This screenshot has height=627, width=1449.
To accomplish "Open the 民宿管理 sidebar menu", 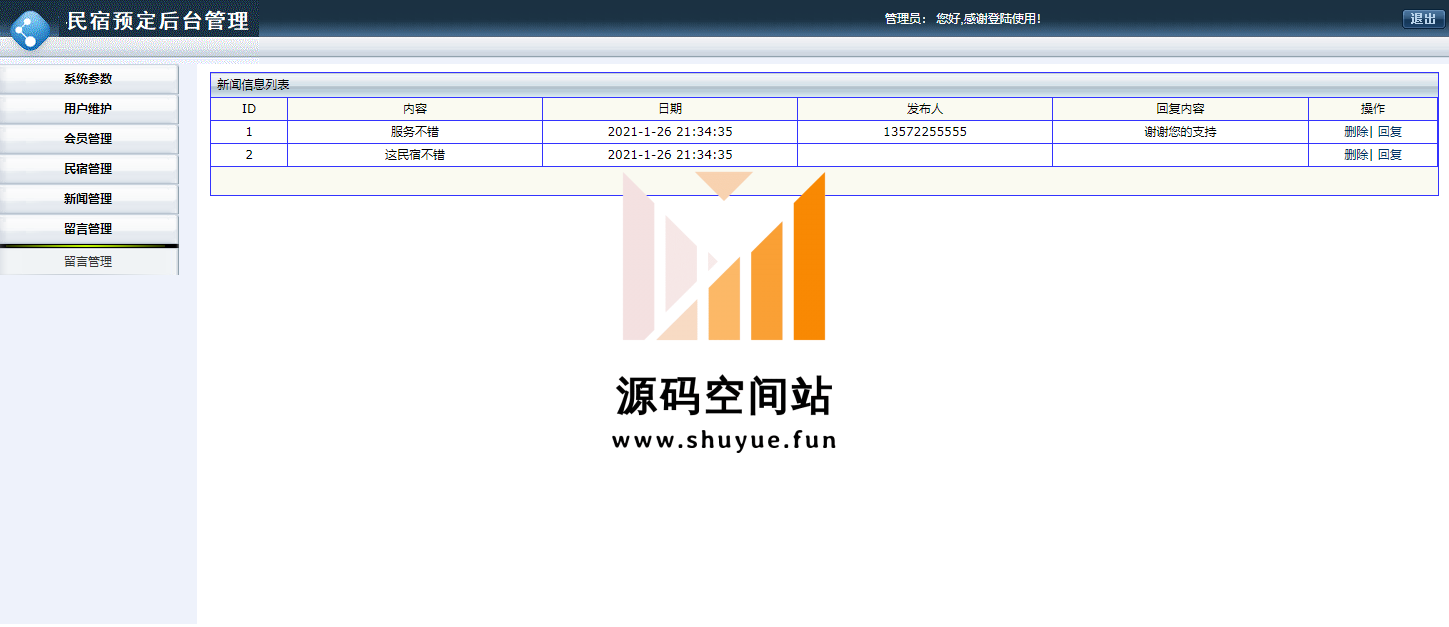I will [89, 169].
